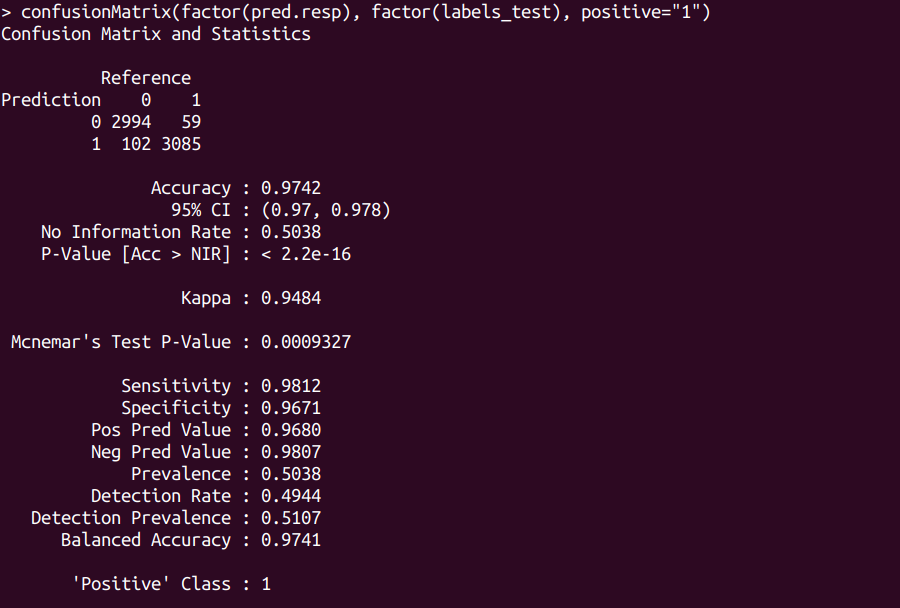Click the Accuracy value 0.9742
The height and width of the screenshot is (608, 900).
tap(291, 188)
